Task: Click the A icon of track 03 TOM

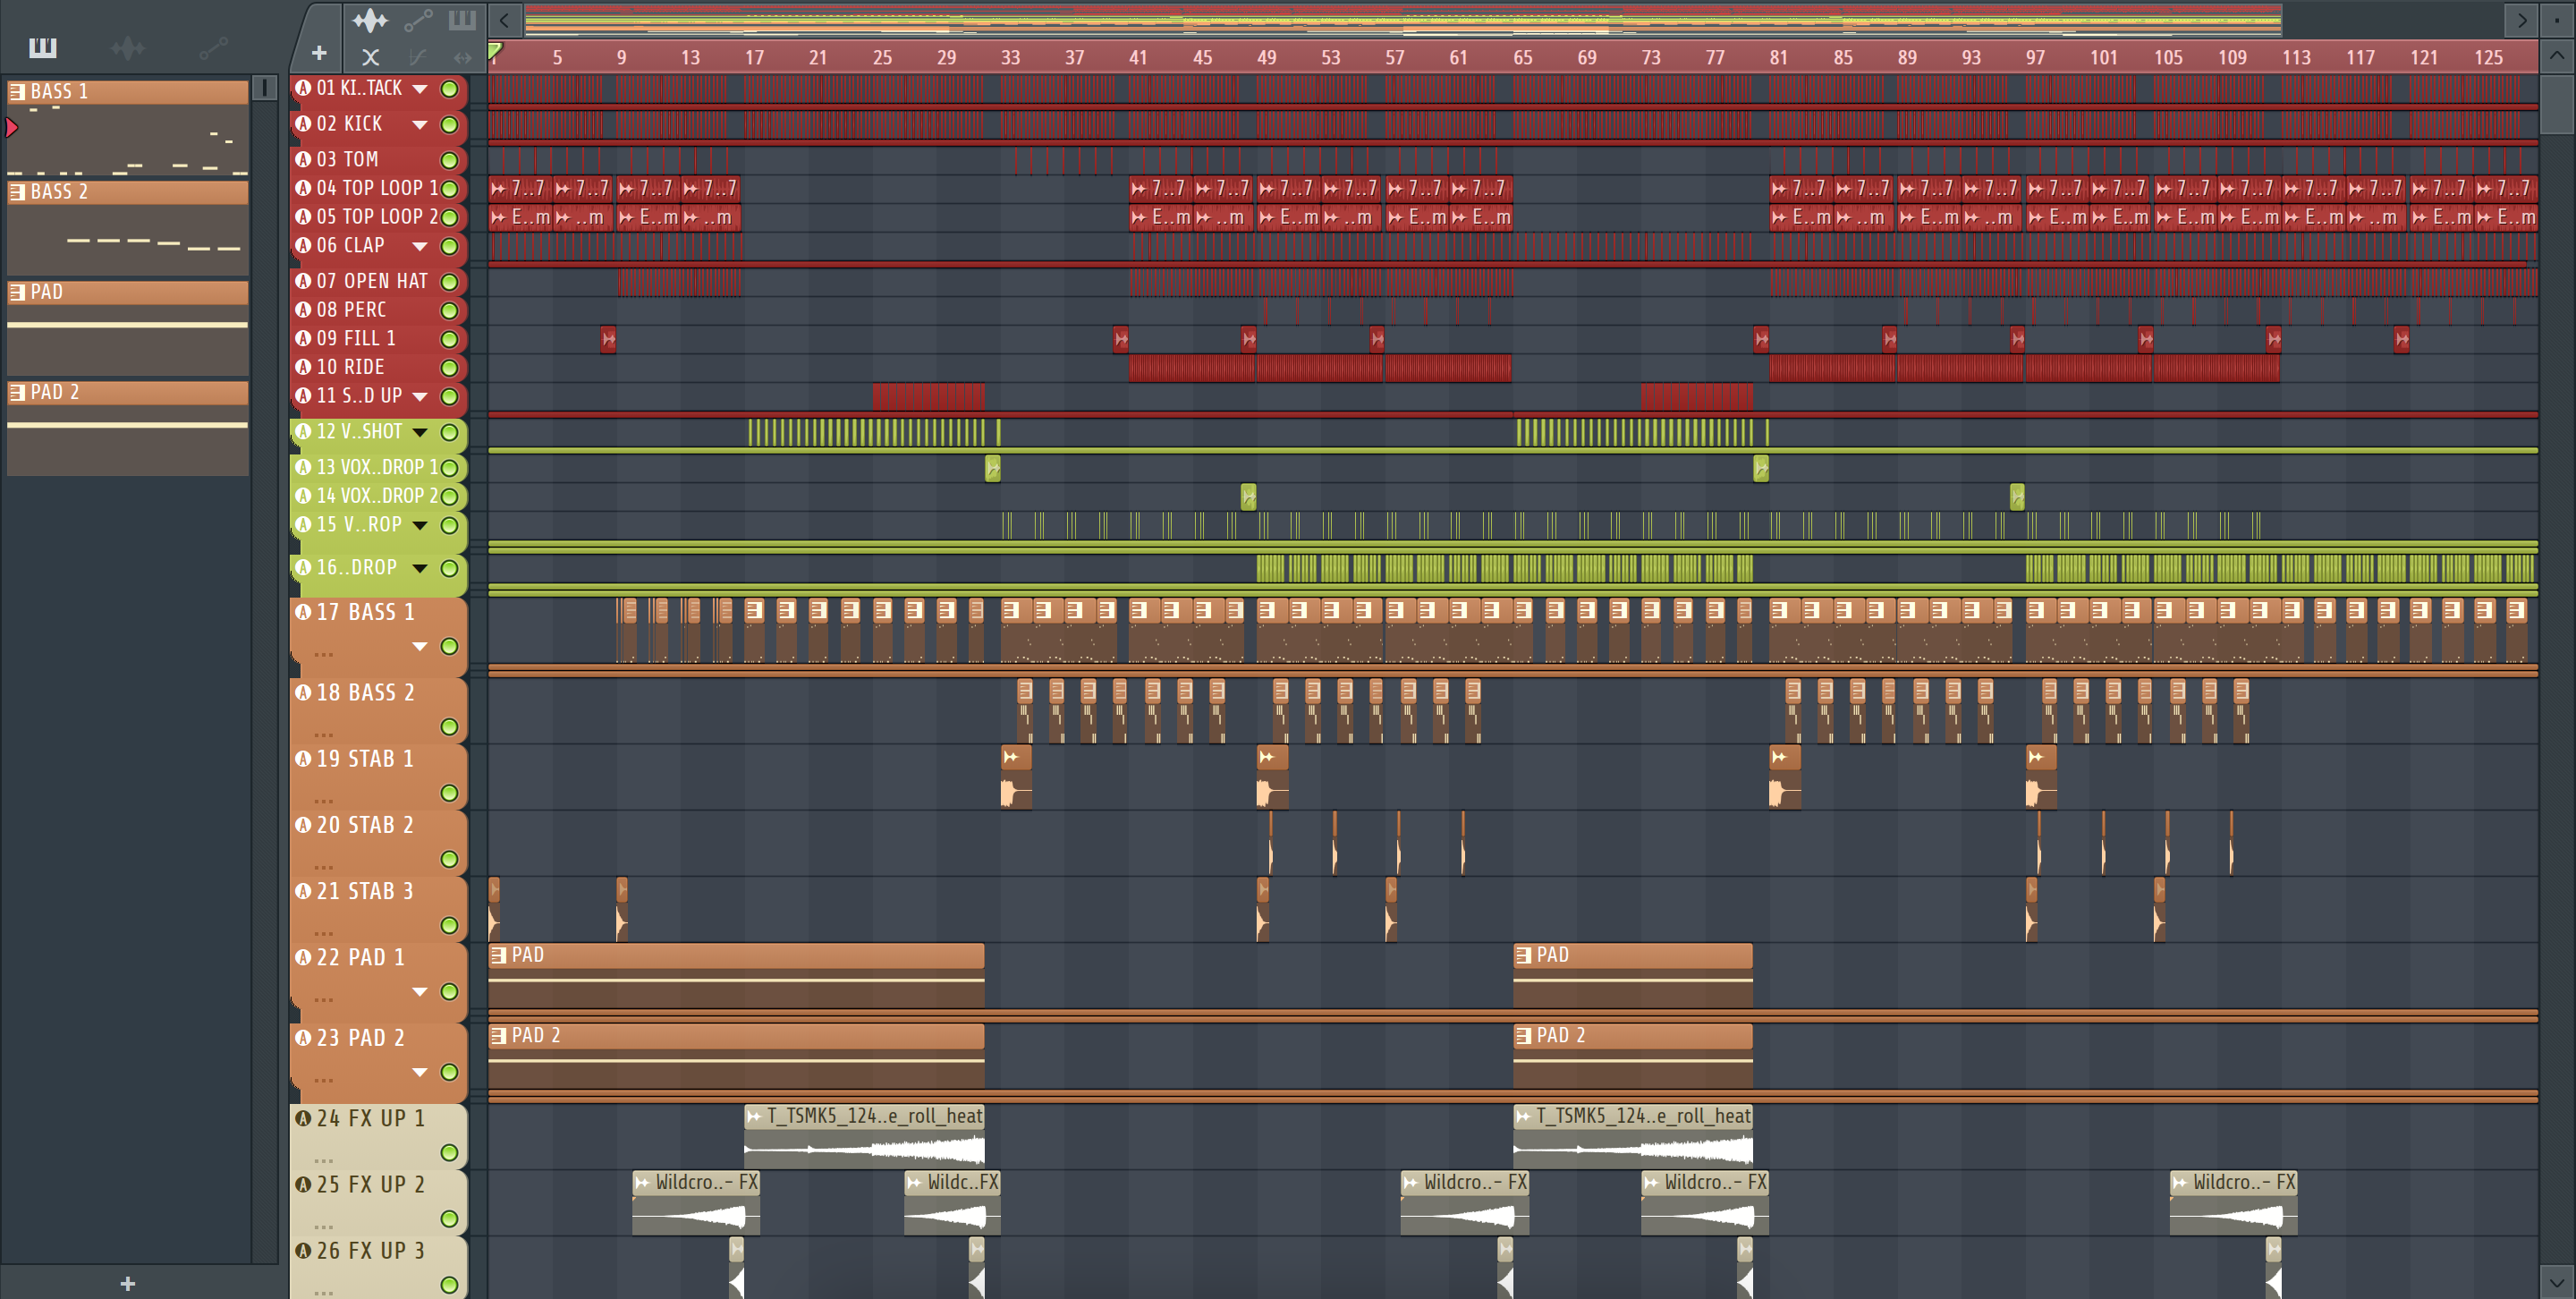Action: click(x=303, y=159)
